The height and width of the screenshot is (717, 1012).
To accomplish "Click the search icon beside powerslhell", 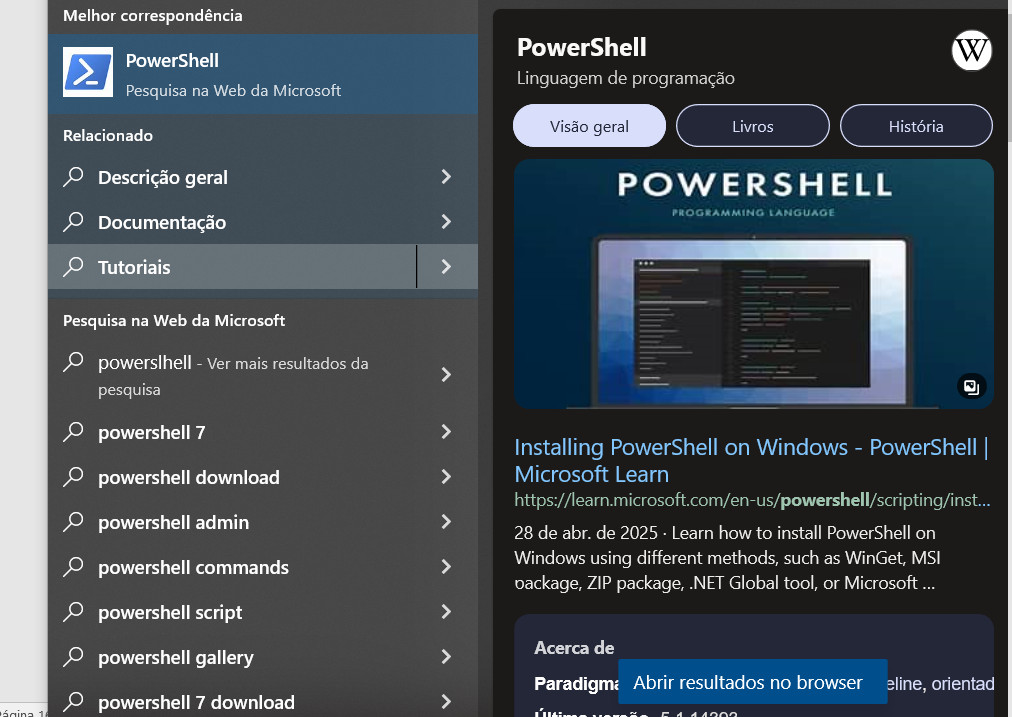I will click(74, 362).
